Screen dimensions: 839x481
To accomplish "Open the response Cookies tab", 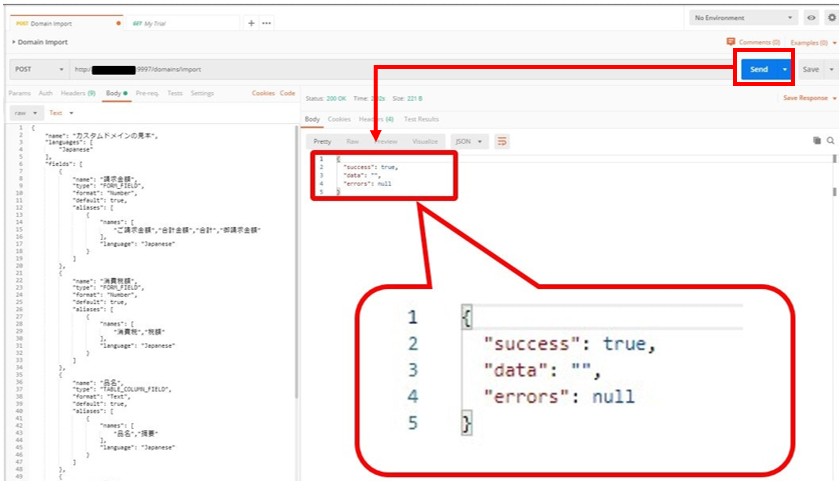I will tap(339, 119).
